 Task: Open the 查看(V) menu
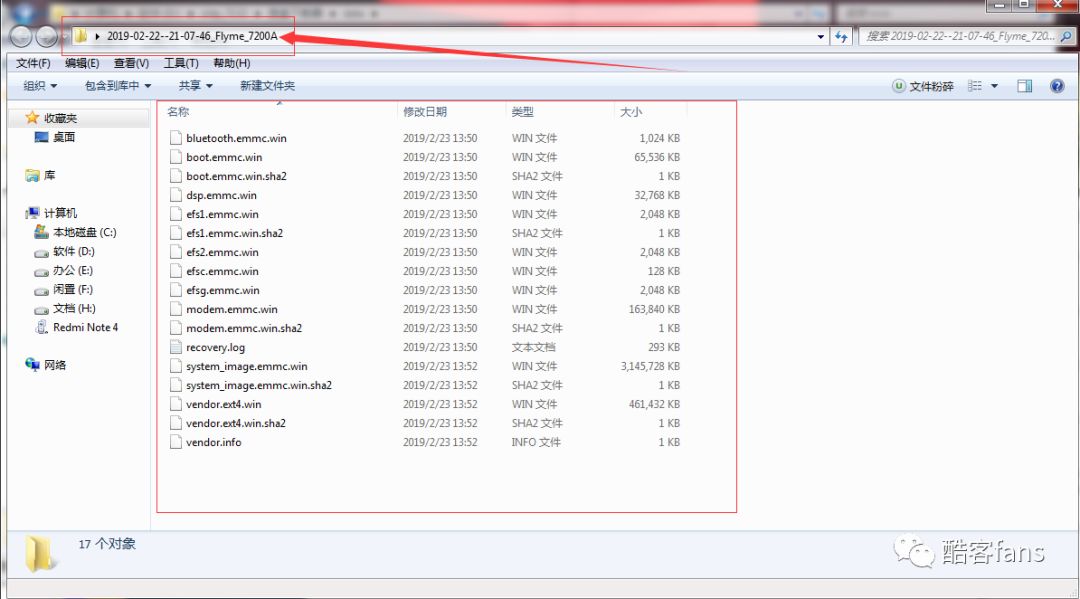(x=131, y=63)
